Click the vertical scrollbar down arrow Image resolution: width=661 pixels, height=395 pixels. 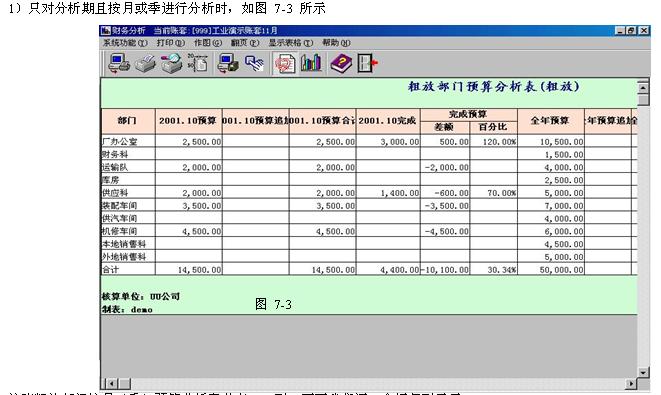[643, 372]
